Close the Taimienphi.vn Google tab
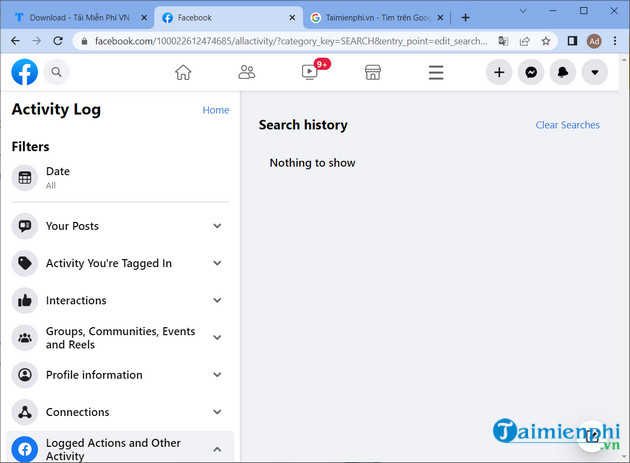The height and width of the screenshot is (463, 630). point(440,18)
